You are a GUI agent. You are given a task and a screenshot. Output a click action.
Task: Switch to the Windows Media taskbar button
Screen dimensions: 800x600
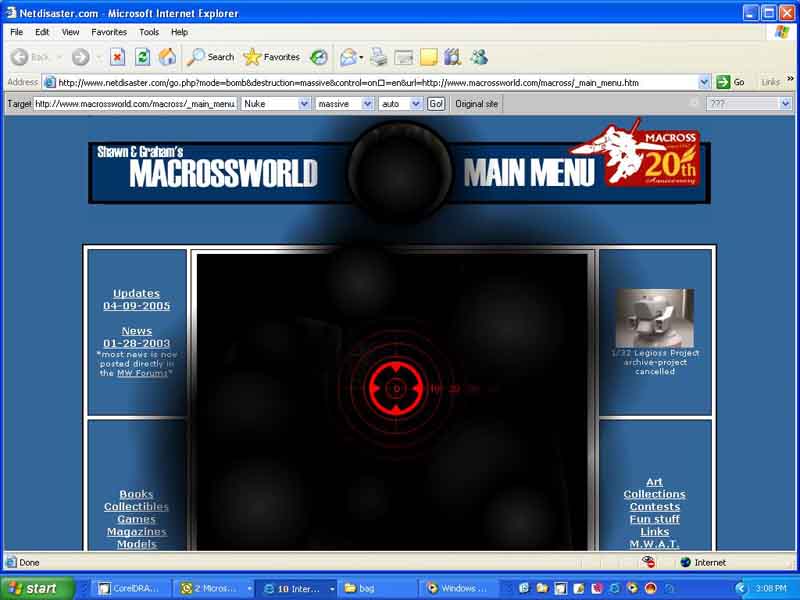pyautogui.click(x=461, y=588)
